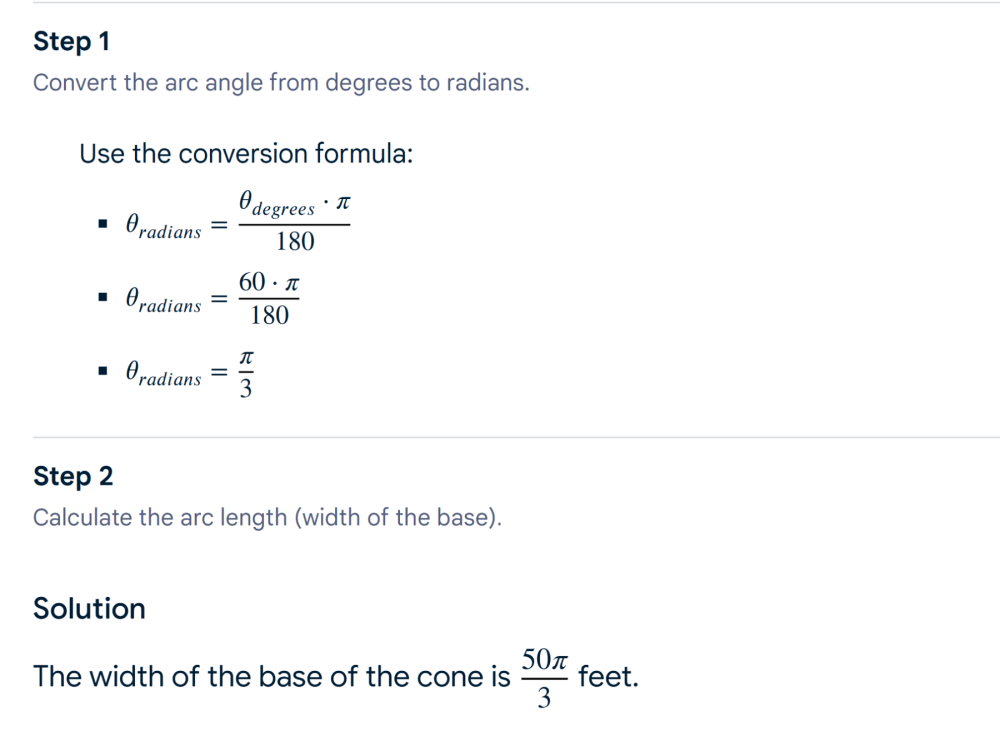
Task: Click the "Solution" heading
Action: (89, 609)
